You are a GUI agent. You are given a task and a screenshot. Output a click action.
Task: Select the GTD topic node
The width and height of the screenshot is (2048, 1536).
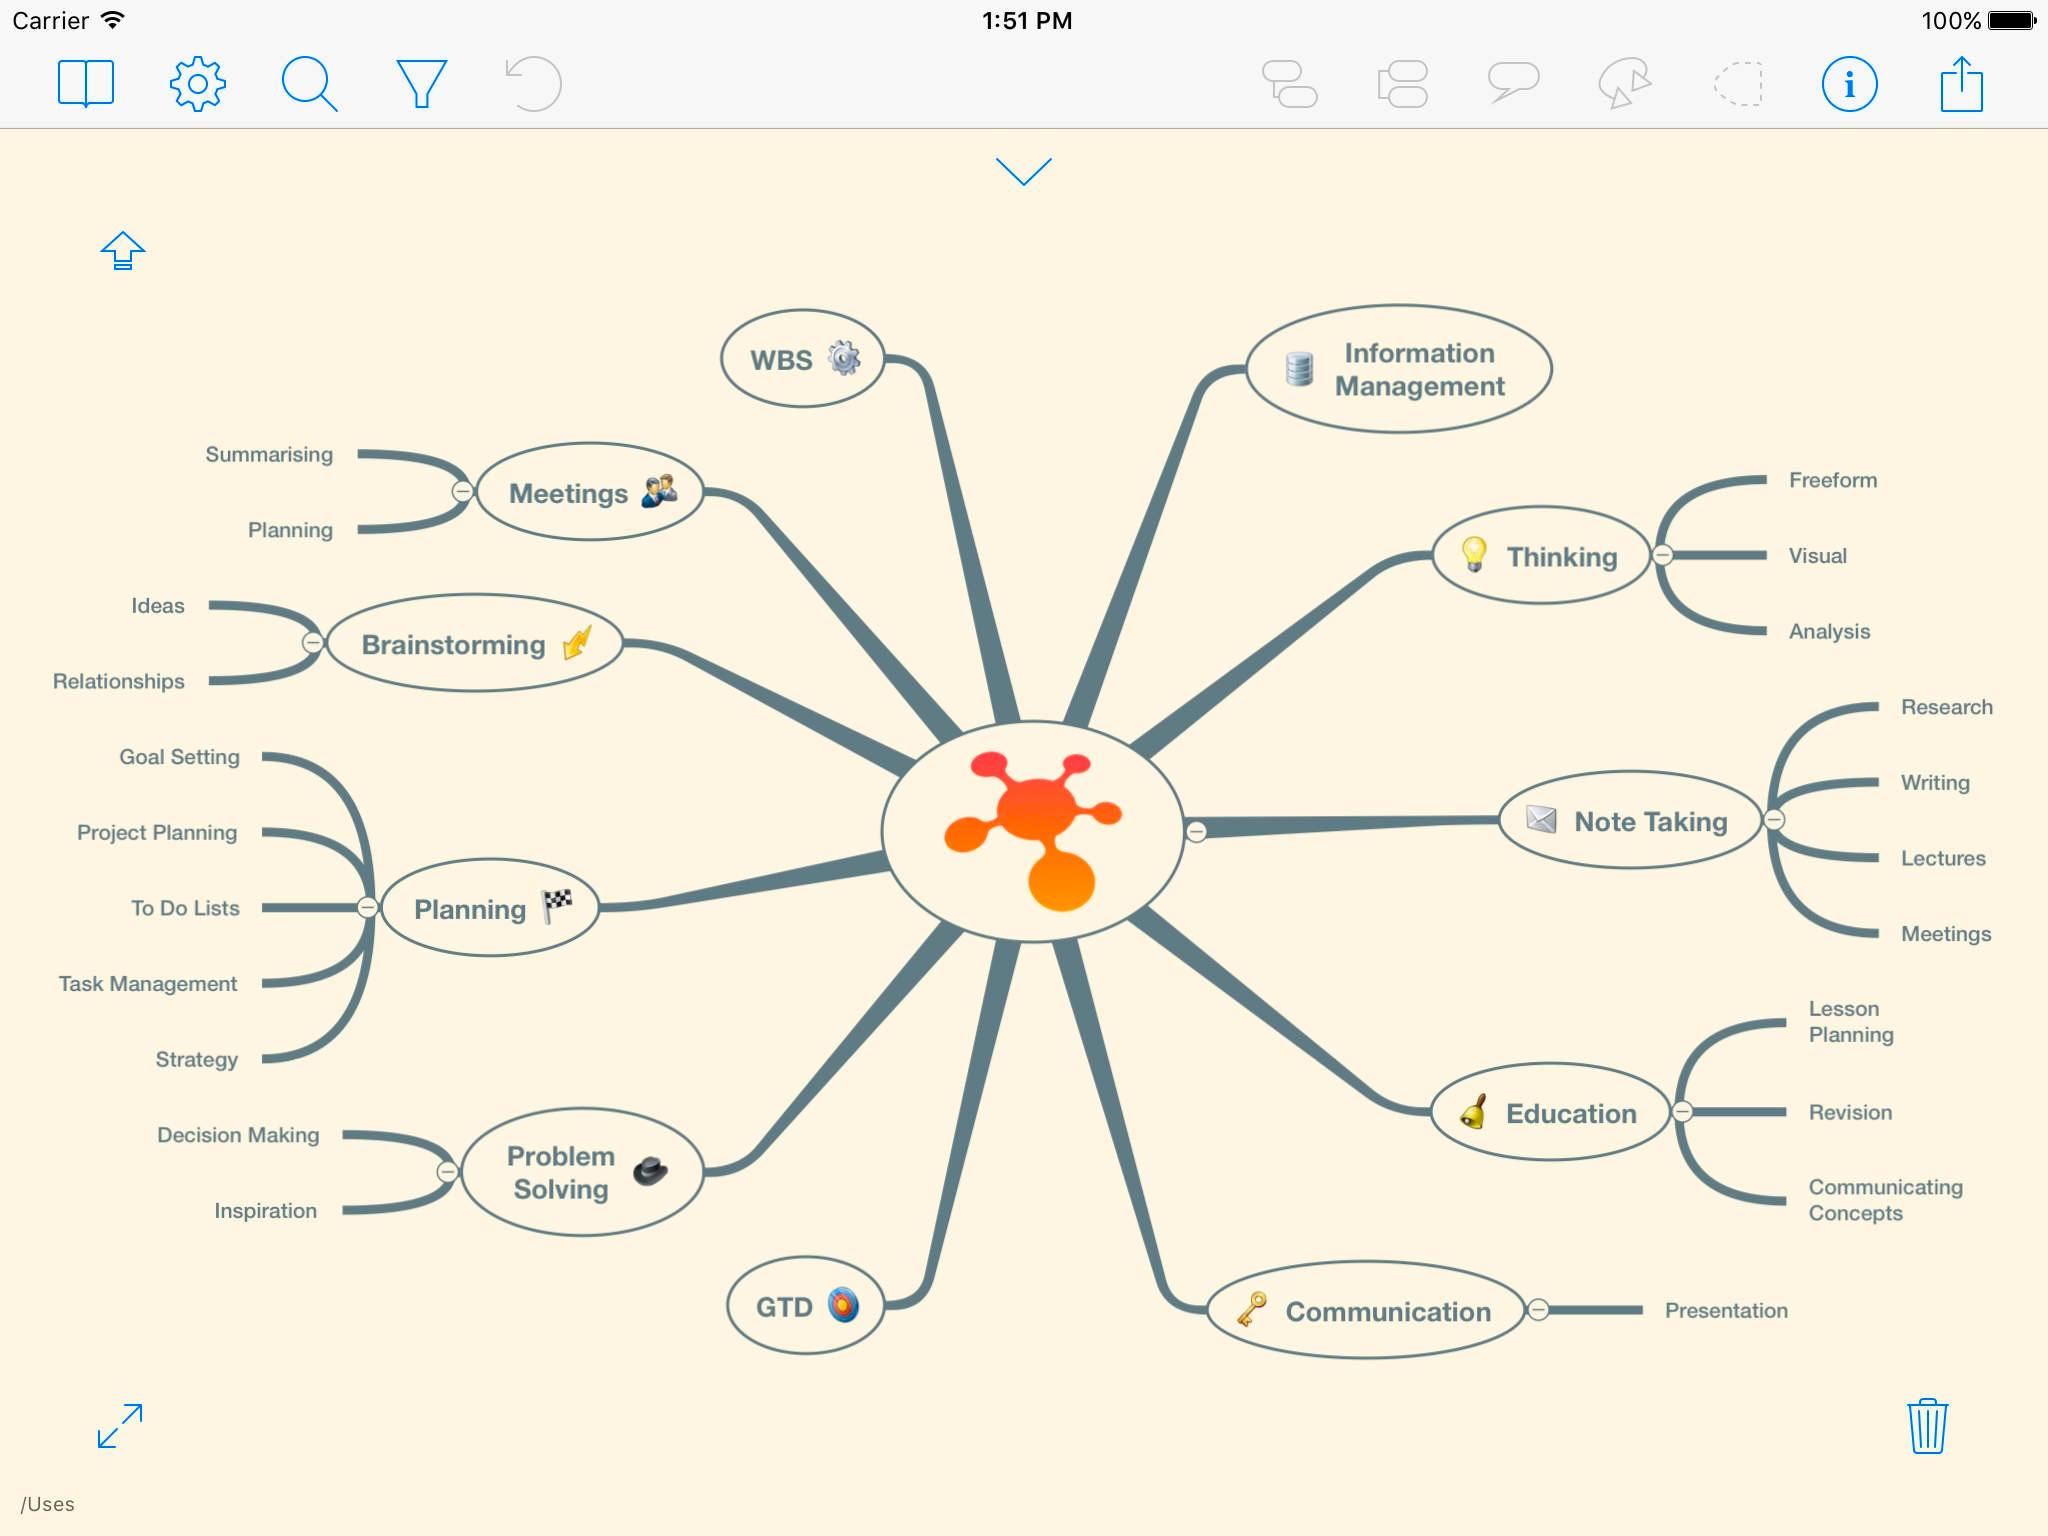click(805, 1306)
